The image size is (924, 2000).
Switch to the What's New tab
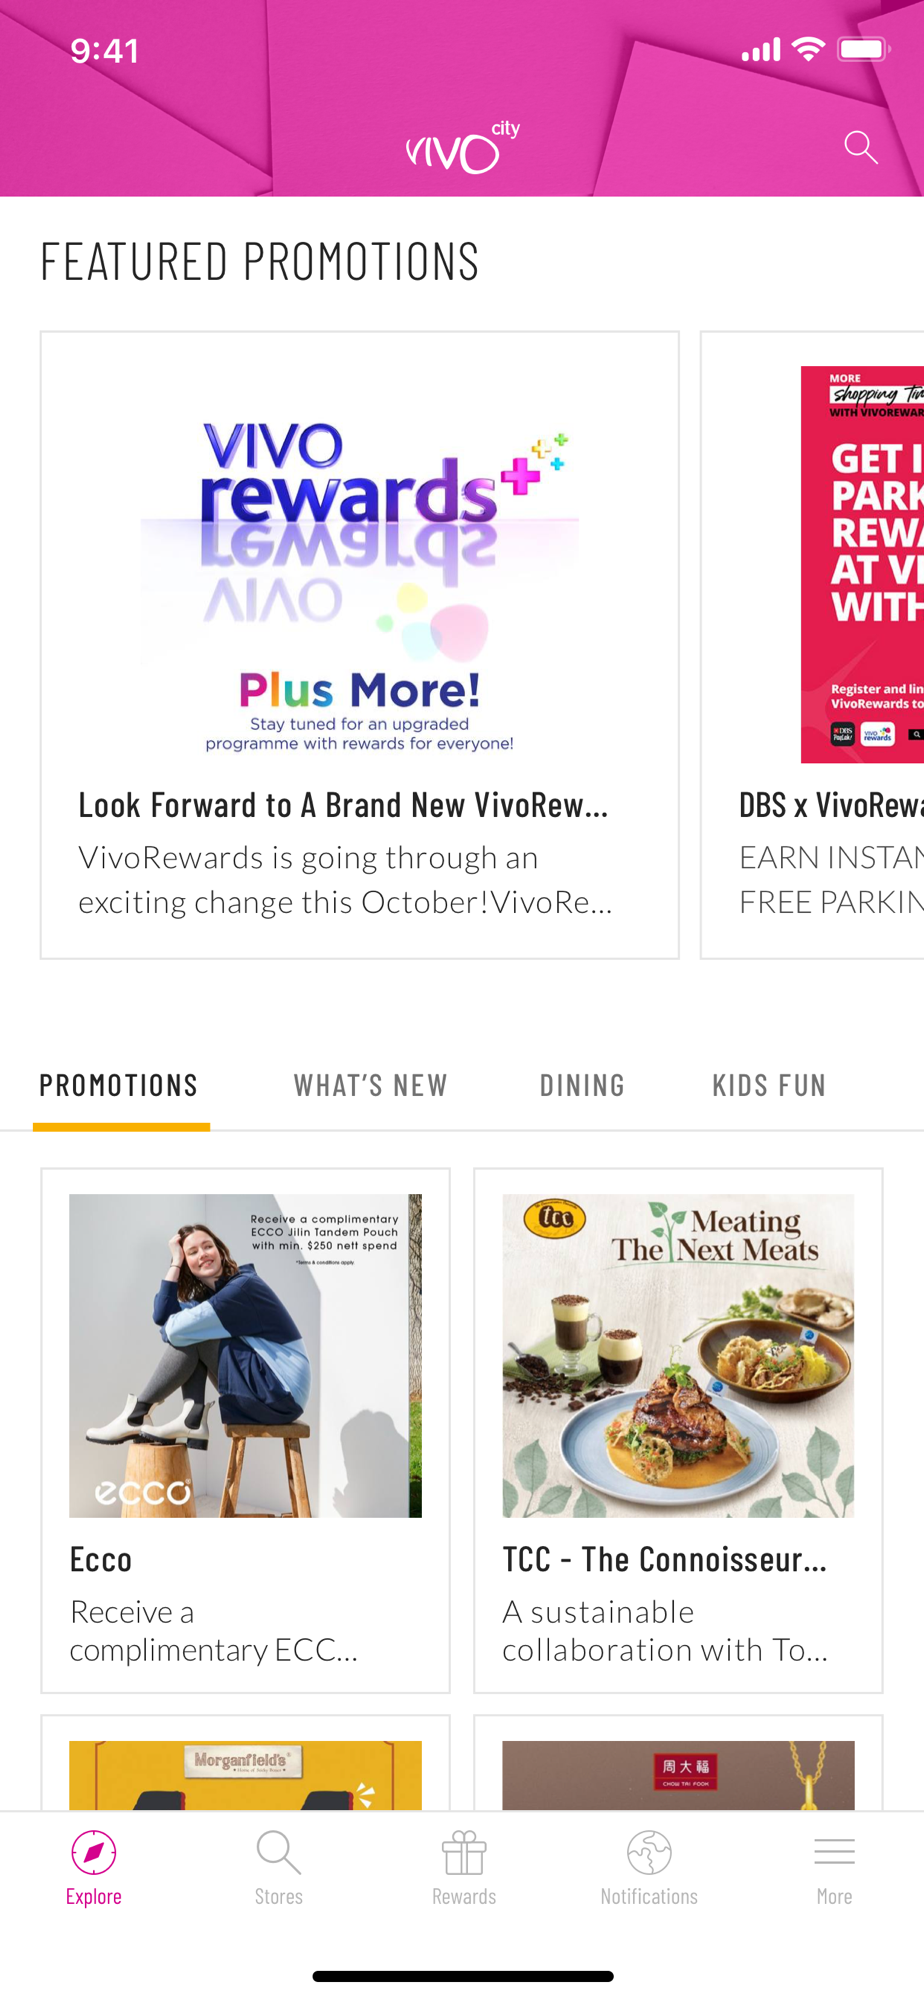coord(371,1085)
